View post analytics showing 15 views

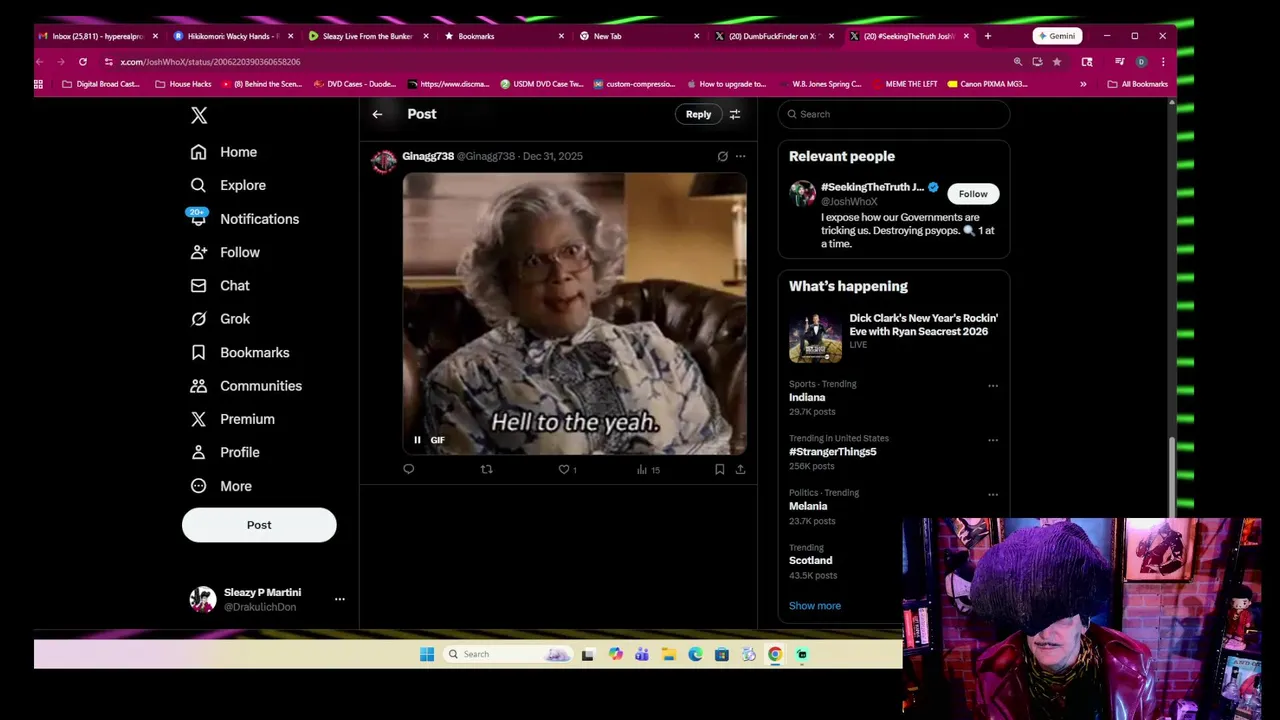pos(648,469)
